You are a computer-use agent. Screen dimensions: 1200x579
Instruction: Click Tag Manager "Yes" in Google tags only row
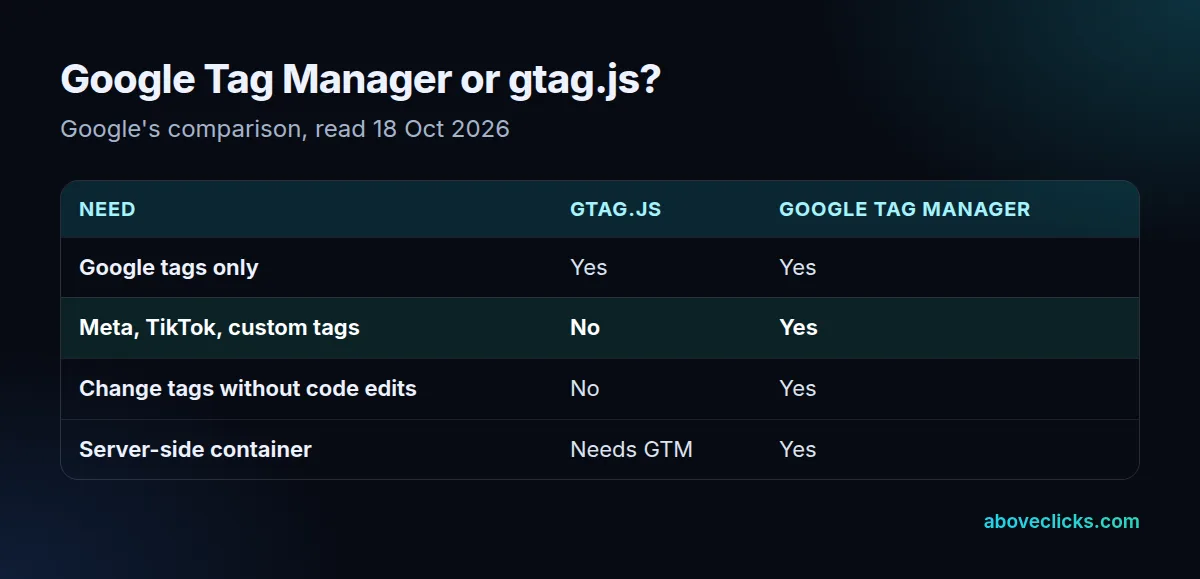[x=798, y=267]
